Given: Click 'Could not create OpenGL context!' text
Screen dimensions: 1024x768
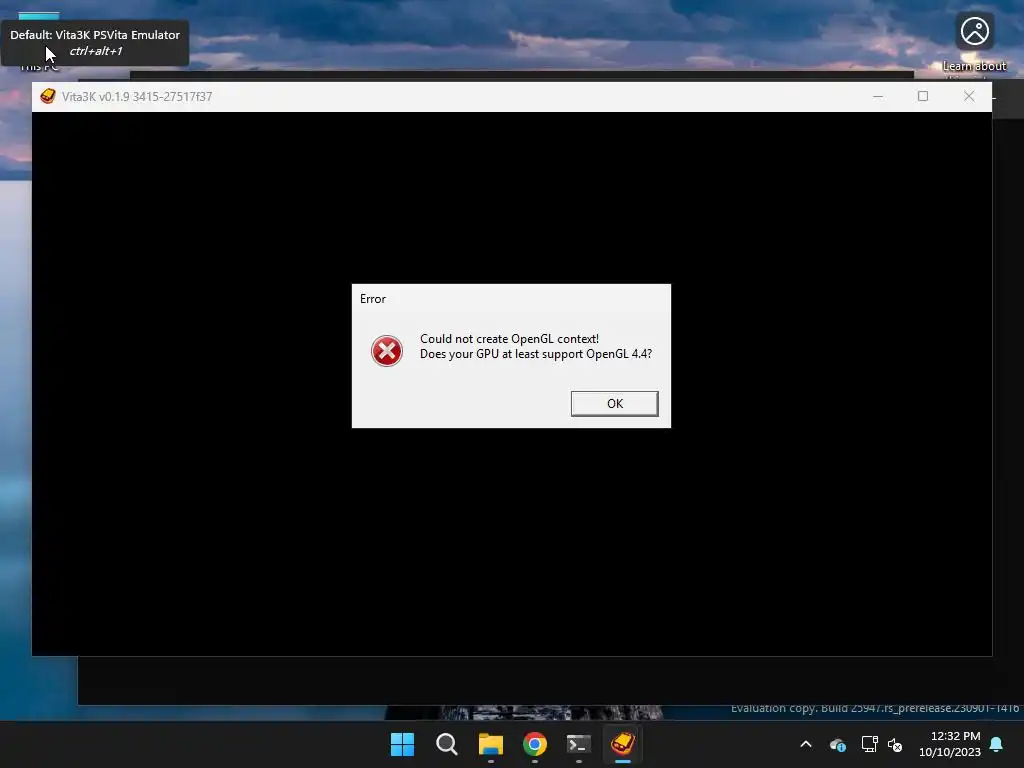Looking at the screenshot, I should coord(509,339).
